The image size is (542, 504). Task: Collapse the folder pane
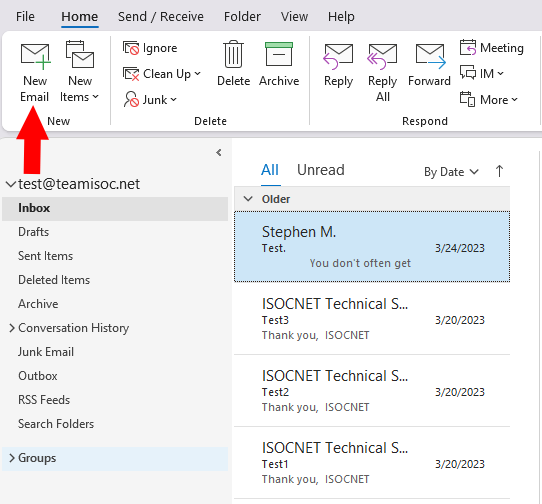(x=219, y=152)
